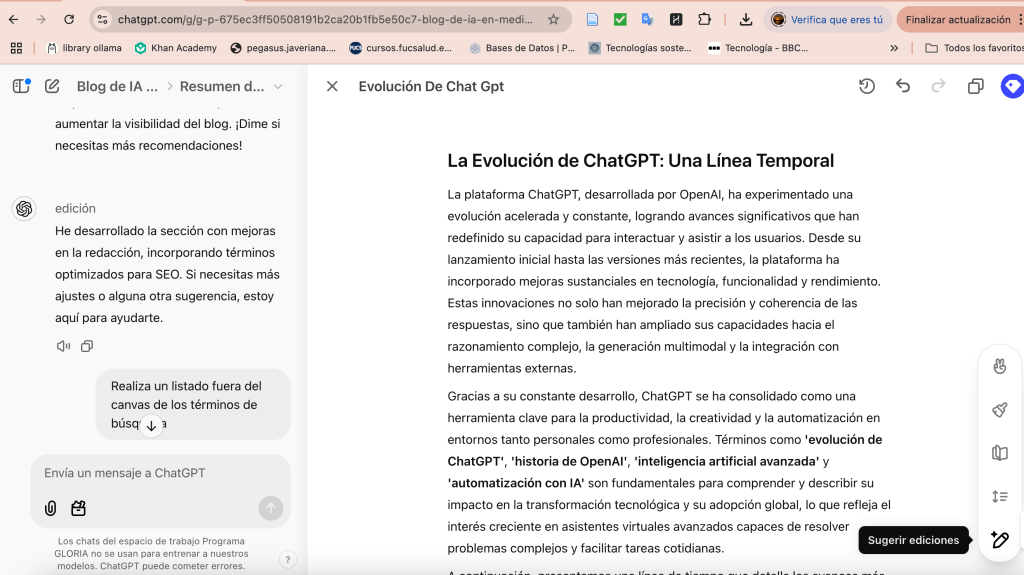Open the reading level tool
This screenshot has height=575, width=1024.
pos(999,453)
